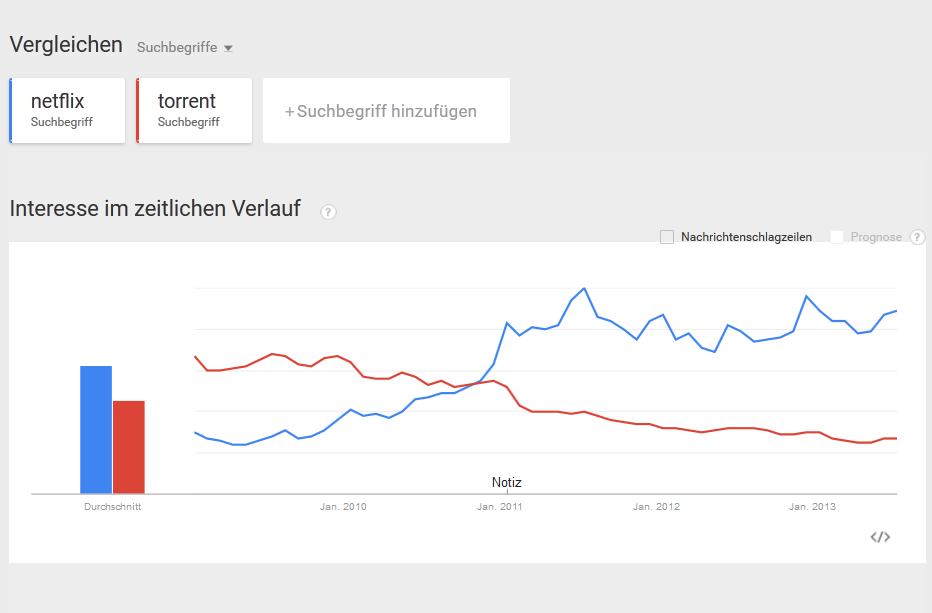The height and width of the screenshot is (613, 932).
Task: Click the Vergleichen heading
Action: tap(66, 45)
